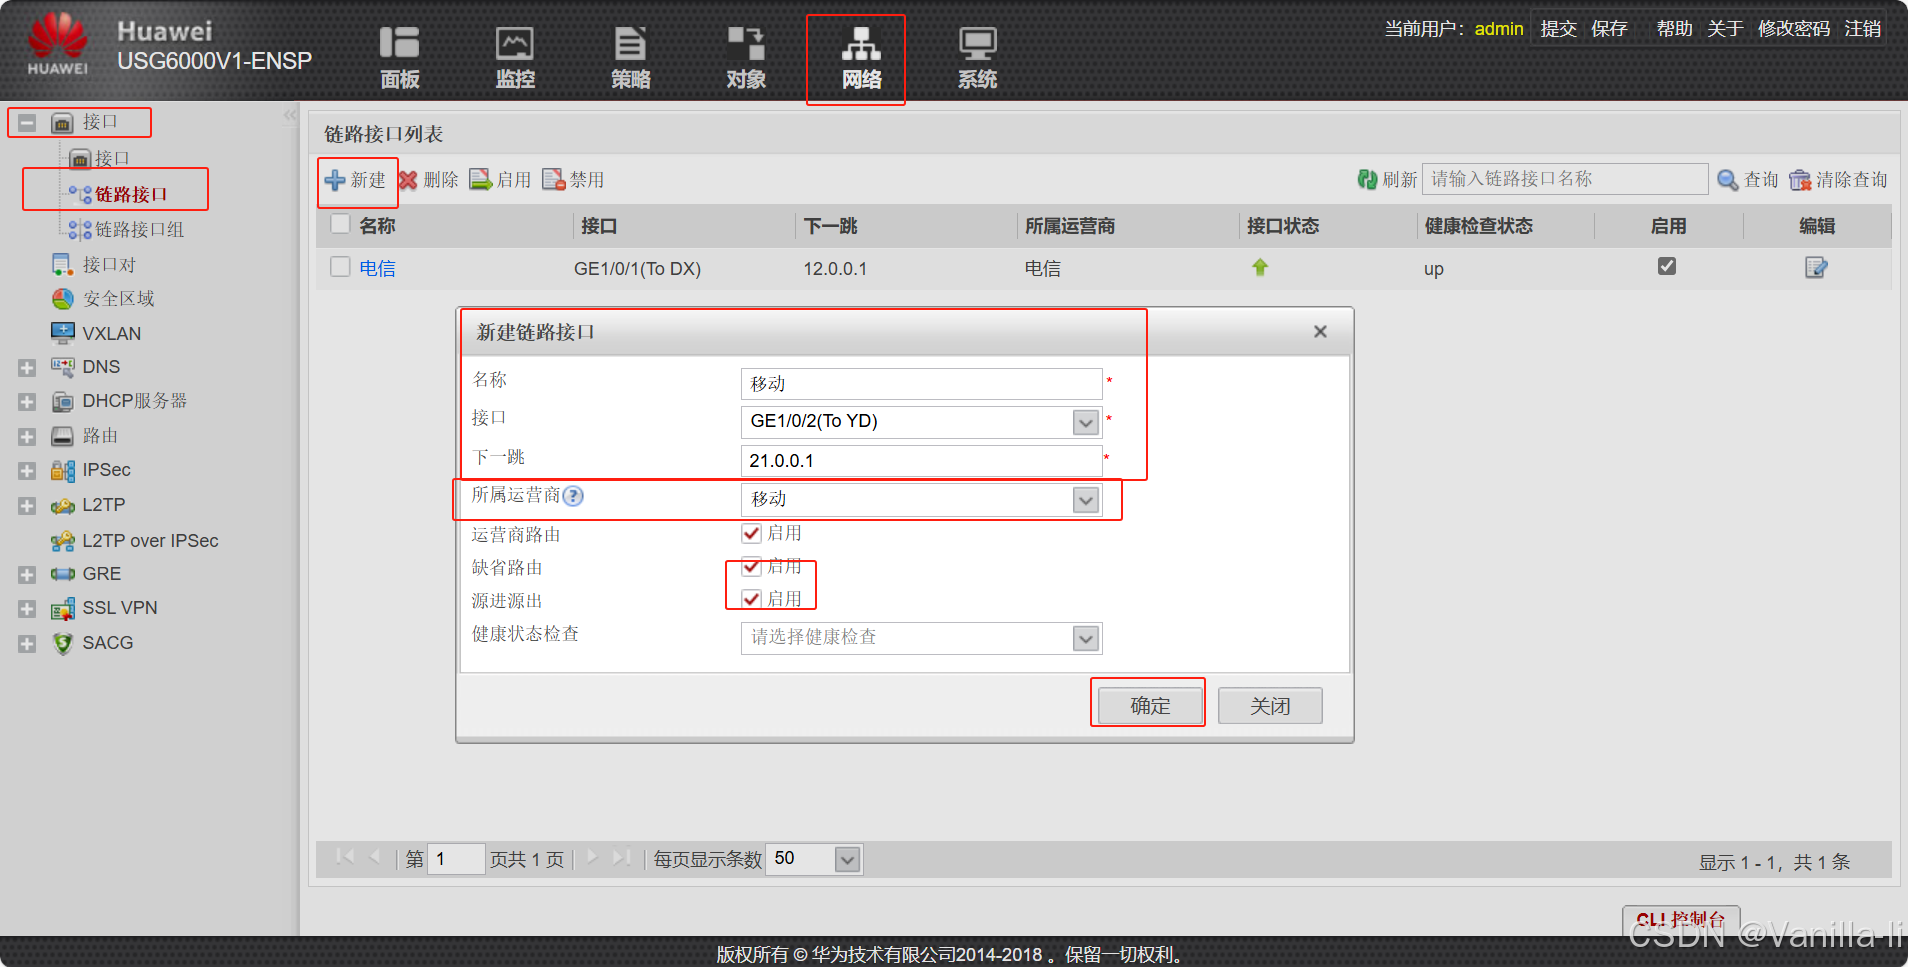The width and height of the screenshot is (1908, 967).
Task: Expand the SSL VPN tree node
Action: tap(27, 609)
